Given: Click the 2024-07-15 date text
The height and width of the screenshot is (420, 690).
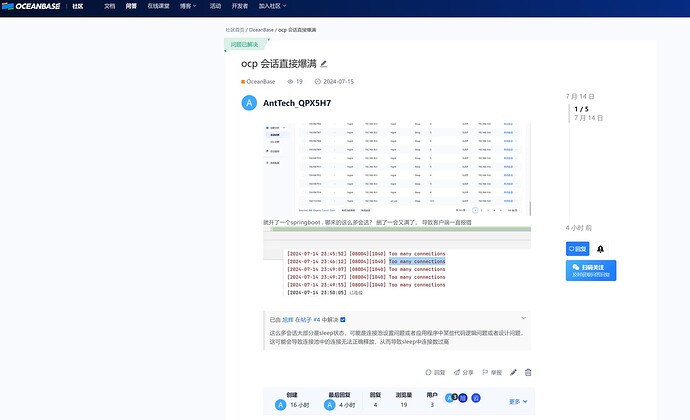Looking at the screenshot, I should point(338,81).
